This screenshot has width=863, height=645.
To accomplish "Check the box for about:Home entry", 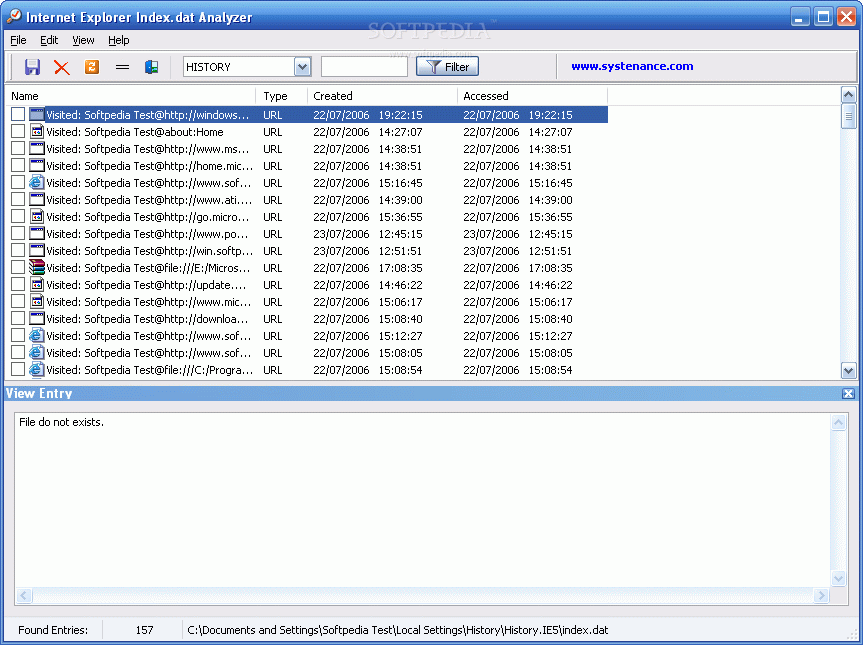I will point(18,132).
